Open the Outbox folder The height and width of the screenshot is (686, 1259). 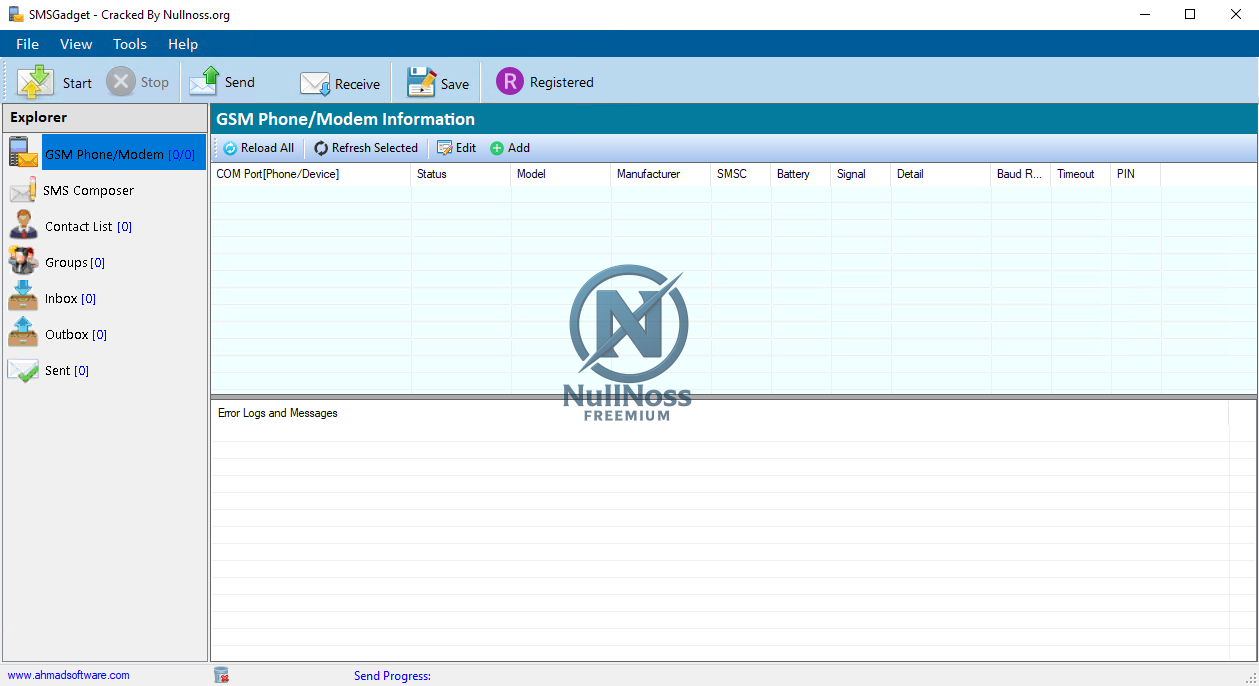click(66, 335)
